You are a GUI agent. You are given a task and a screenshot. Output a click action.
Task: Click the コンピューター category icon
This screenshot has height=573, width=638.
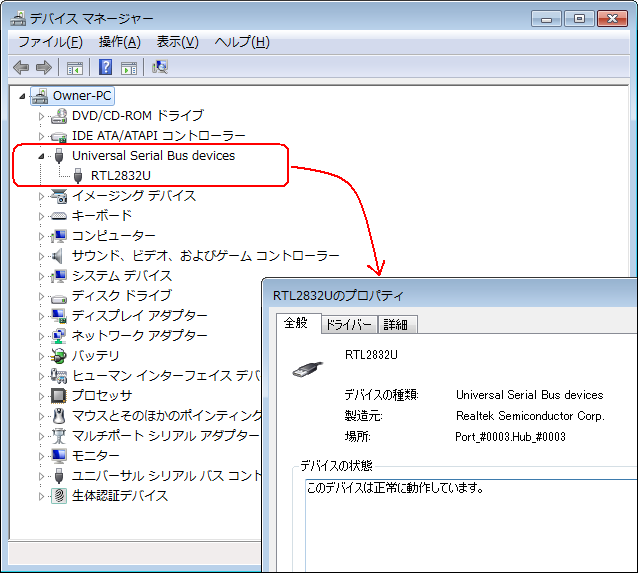click(59, 236)
